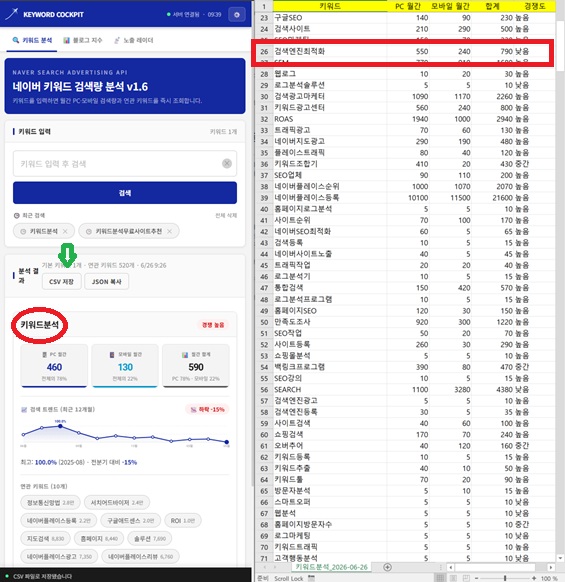This screenshot has width=565, height=582.
Task: Click the CSV 저장 button
Action: pyautogui.click(x=61, y=282)
